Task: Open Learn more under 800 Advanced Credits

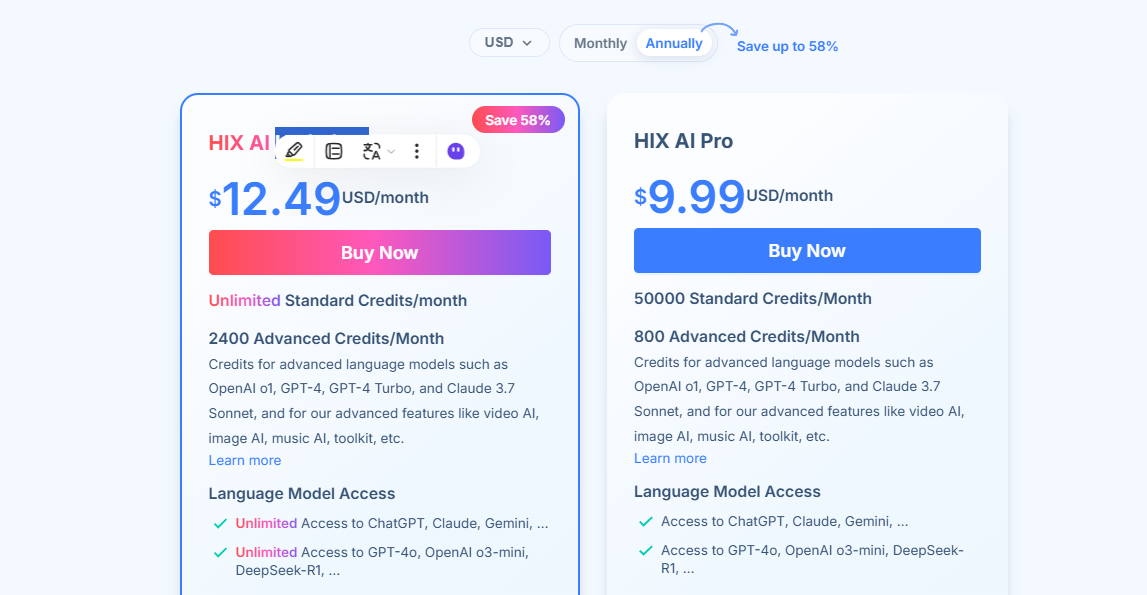Action: point(670,458)
